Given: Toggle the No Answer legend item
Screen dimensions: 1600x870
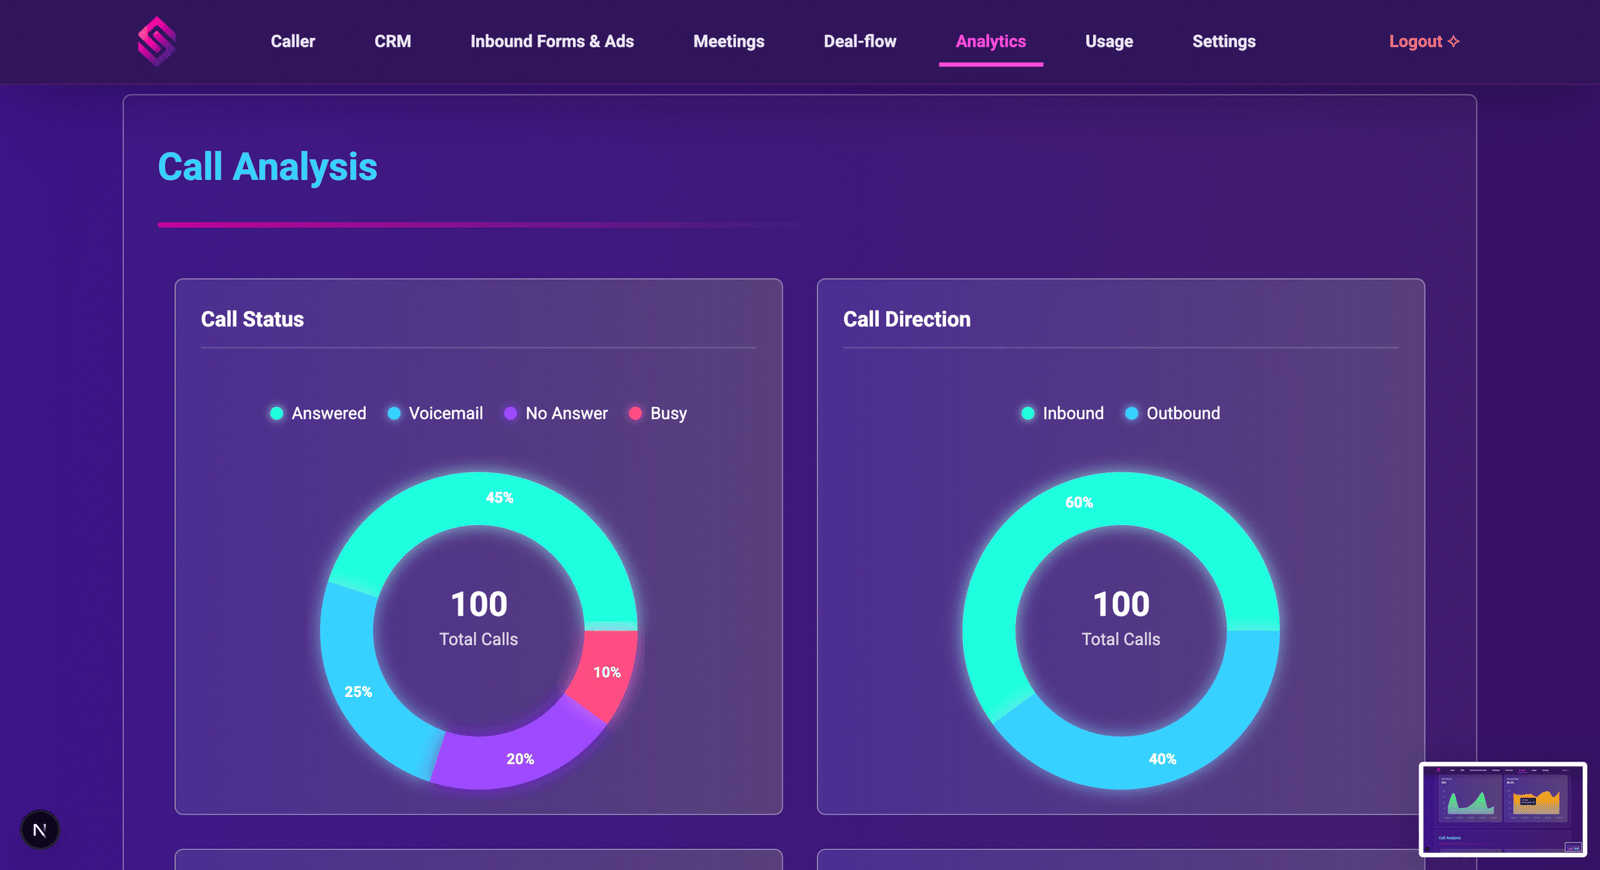Looking at the screenshot, I should (556, 413).
